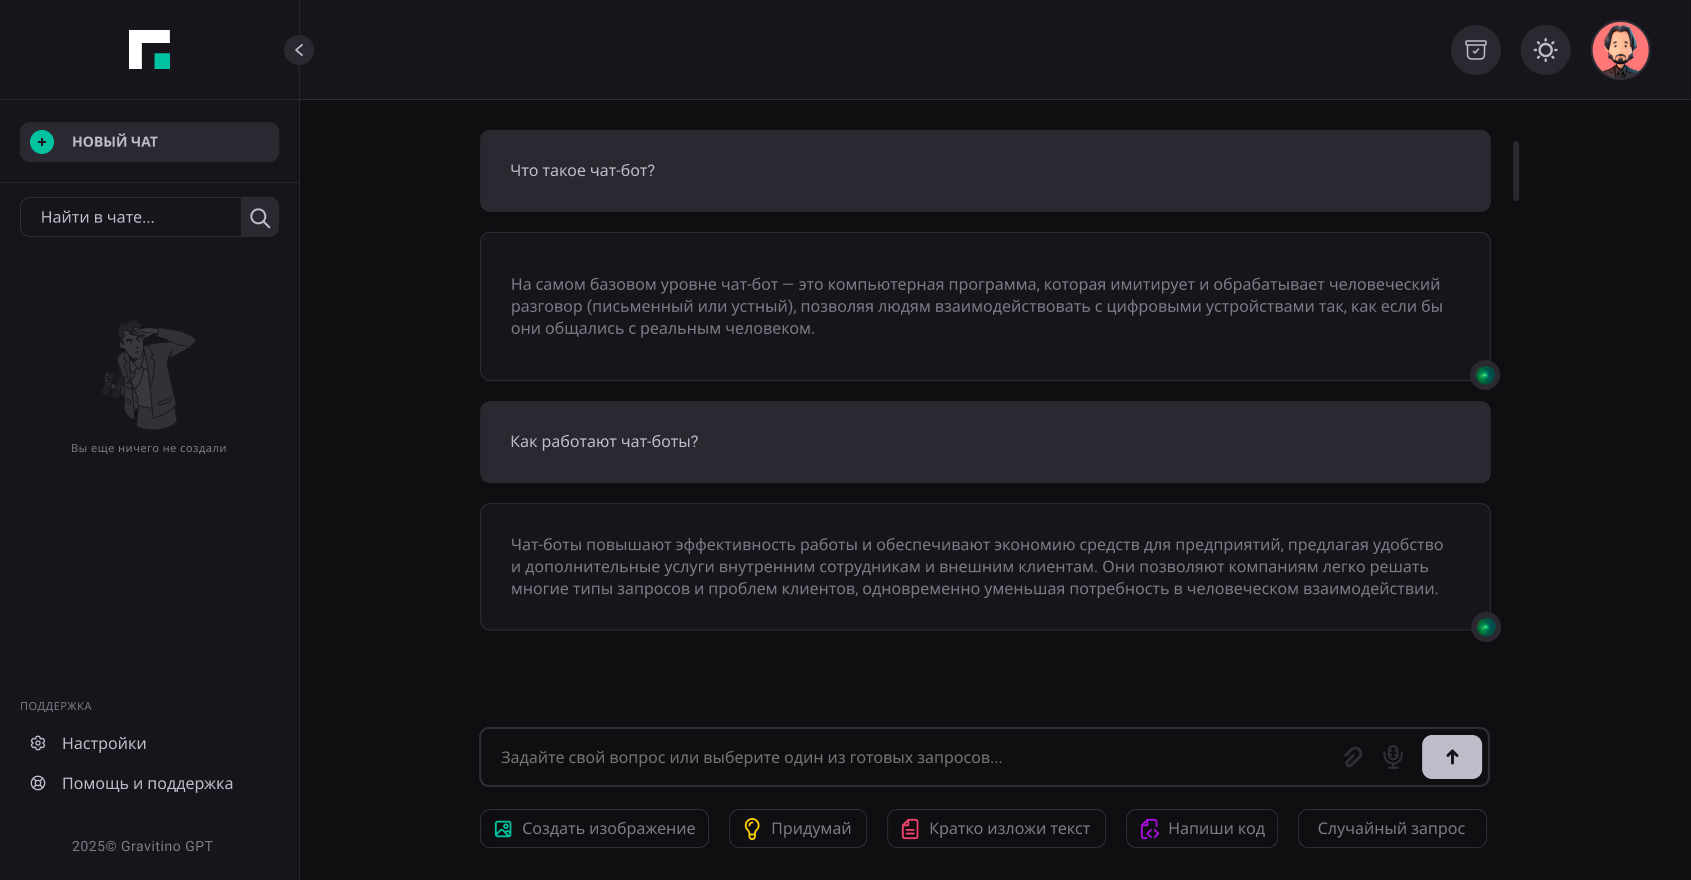
Task: Select the Придумай quick prompt
Action: pyautogui.click(x=797, y=829)
